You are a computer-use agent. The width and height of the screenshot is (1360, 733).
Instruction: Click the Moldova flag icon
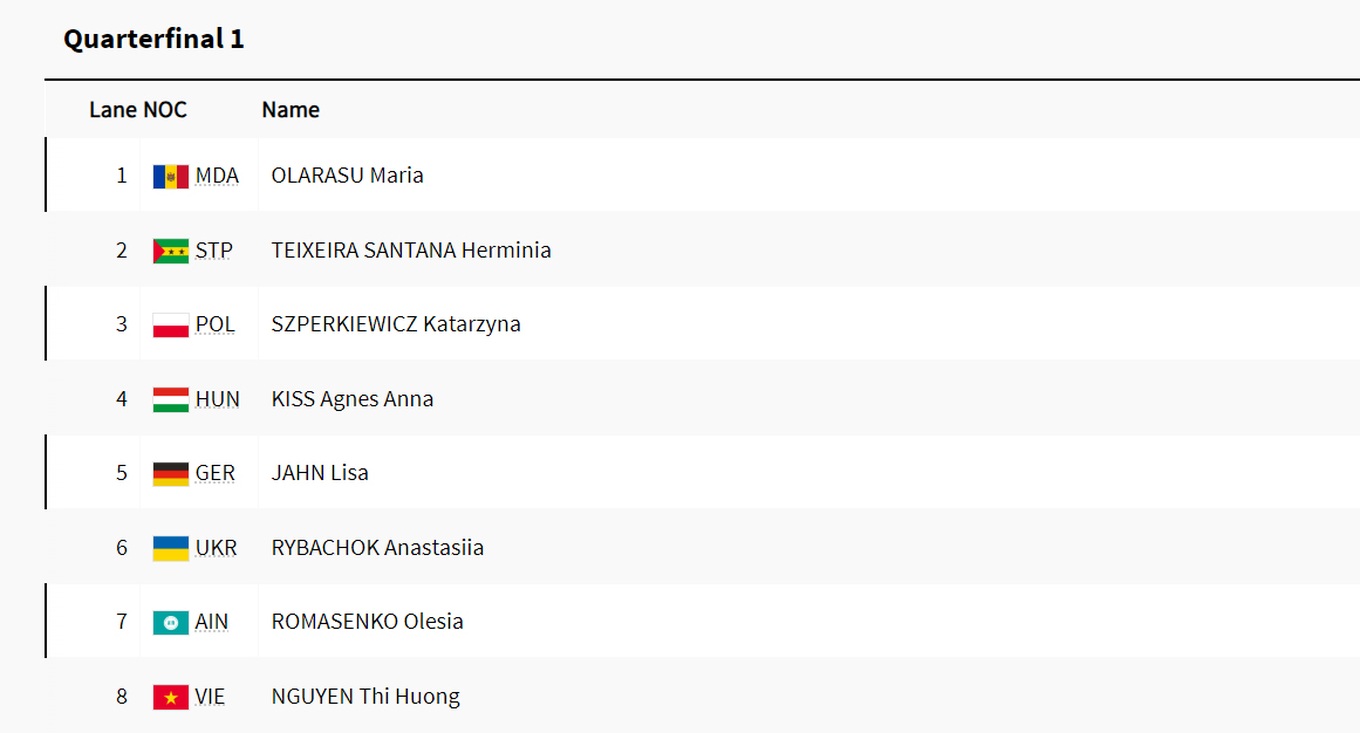pyautogui.click(x=170, y=177)
